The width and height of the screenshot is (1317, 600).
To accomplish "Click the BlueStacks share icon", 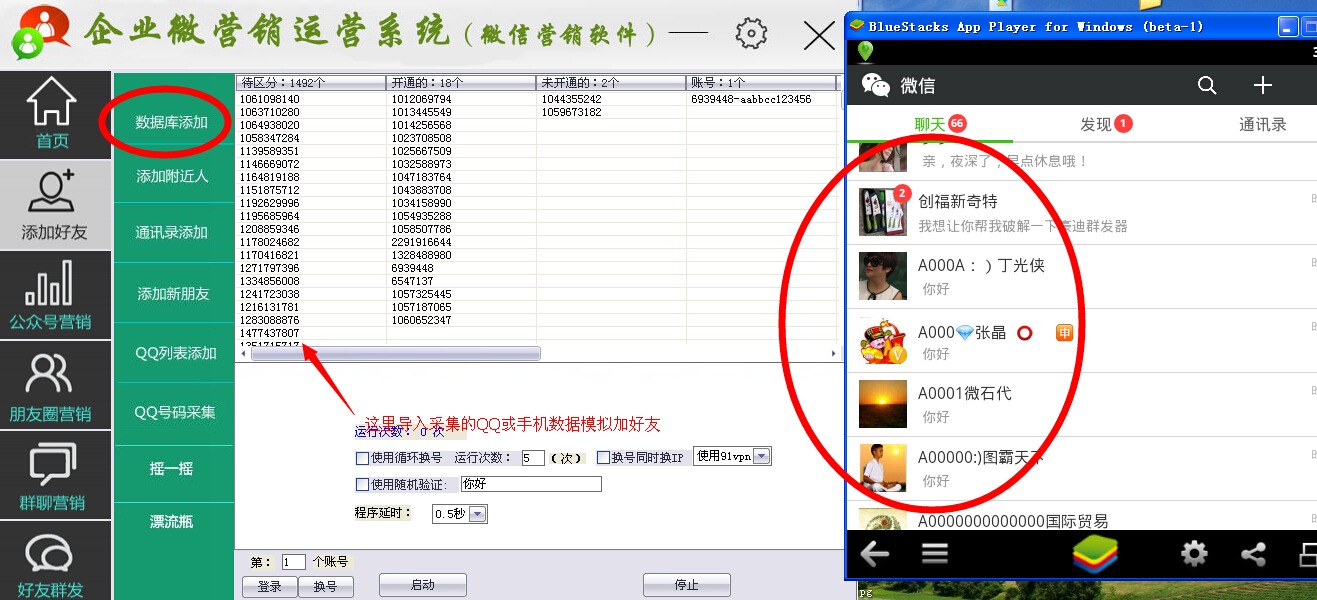I will 1253,553.
